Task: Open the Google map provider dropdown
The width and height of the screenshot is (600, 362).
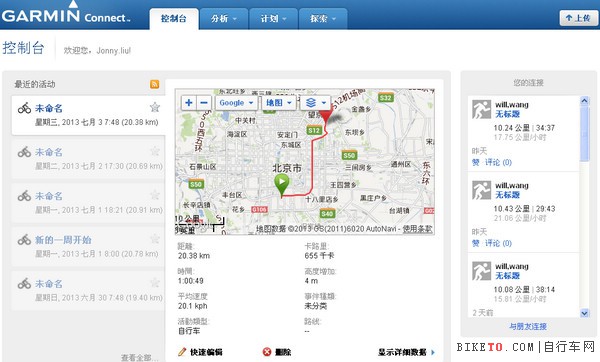Action: click(236, 103)
